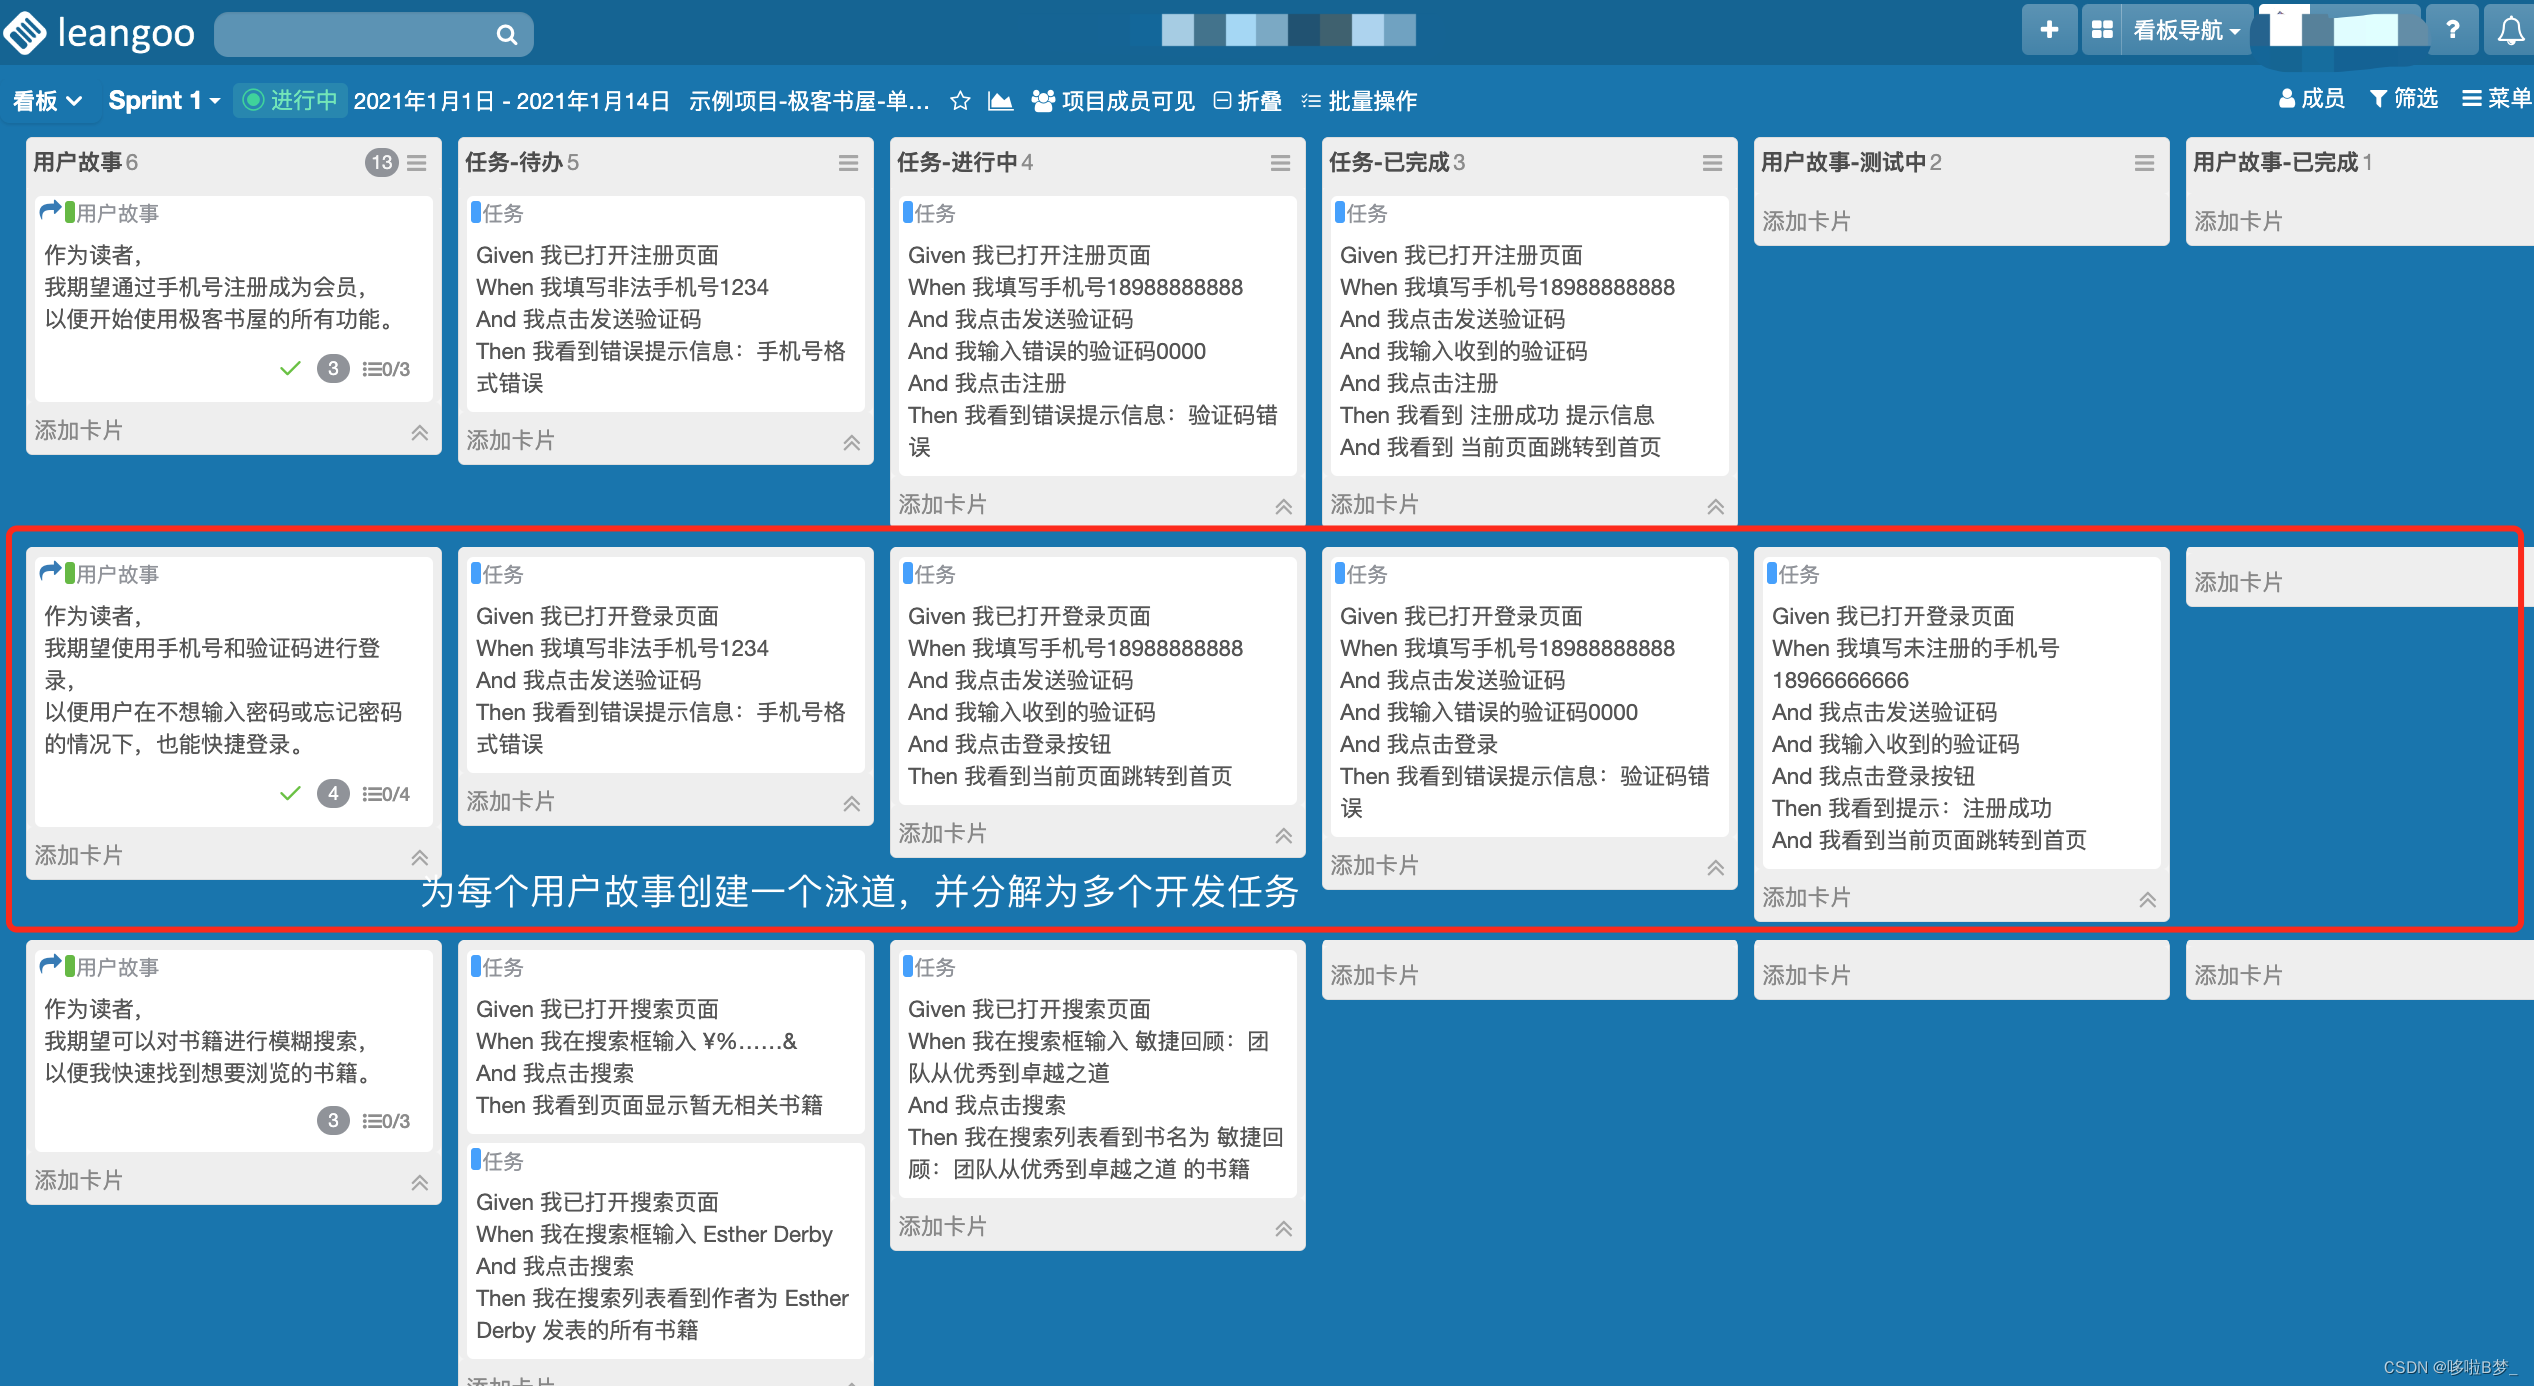Screen dimensions: 2534x1386
Task: Click checklist 0/3 on registration story card
Action: point(386,369)
